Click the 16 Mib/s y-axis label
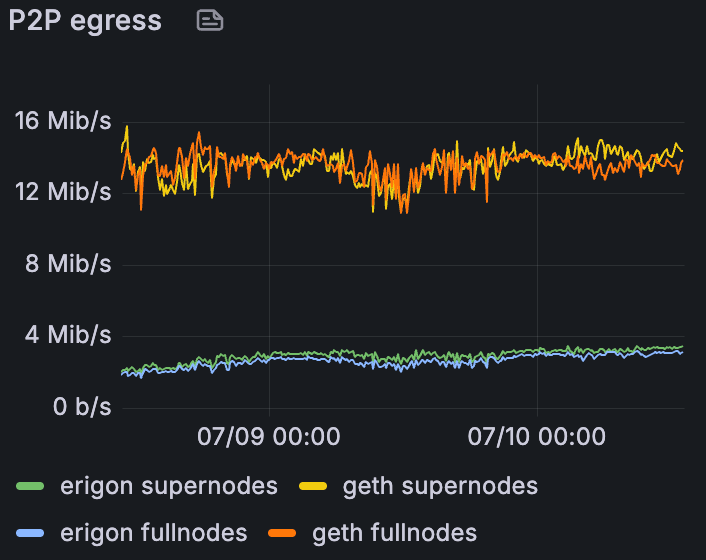Viewport: 706px width, 560px height. point(62,121)
